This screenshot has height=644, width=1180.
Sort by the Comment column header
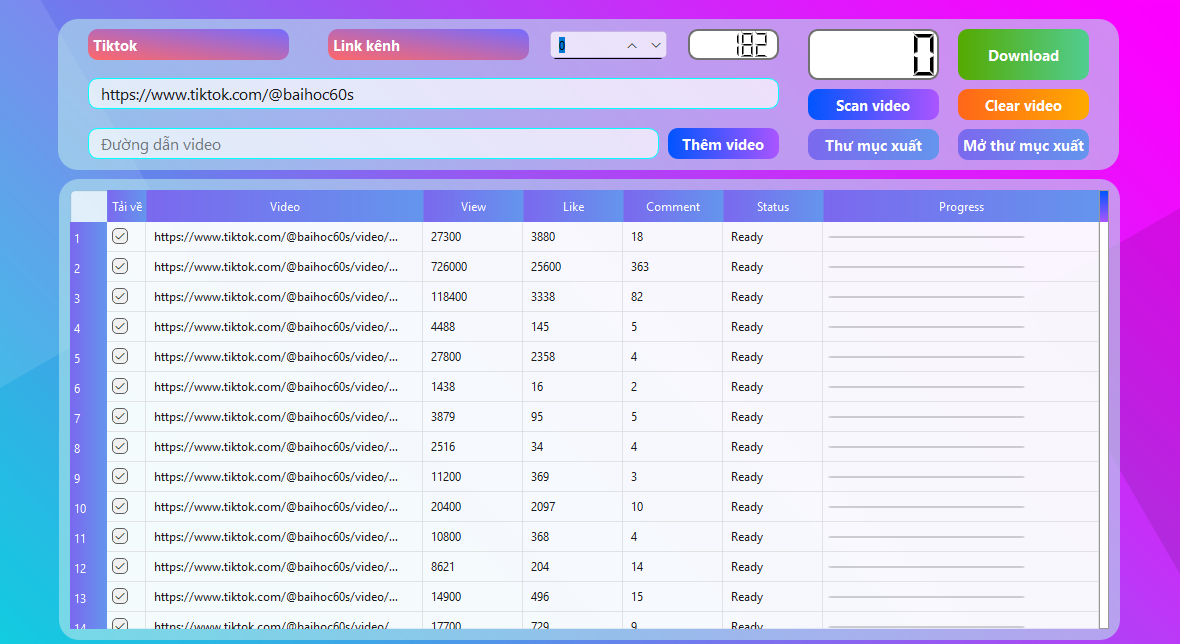coord(673,206)
